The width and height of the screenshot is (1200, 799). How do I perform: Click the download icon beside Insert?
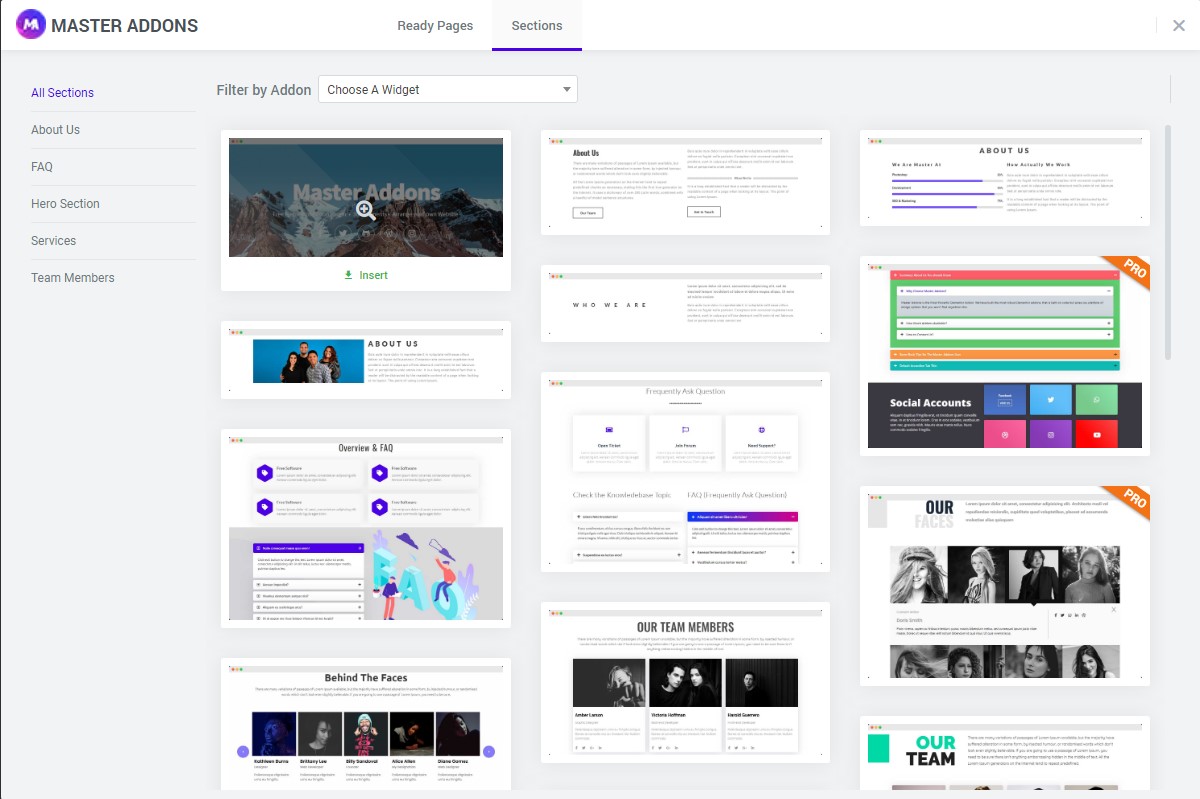348,275
